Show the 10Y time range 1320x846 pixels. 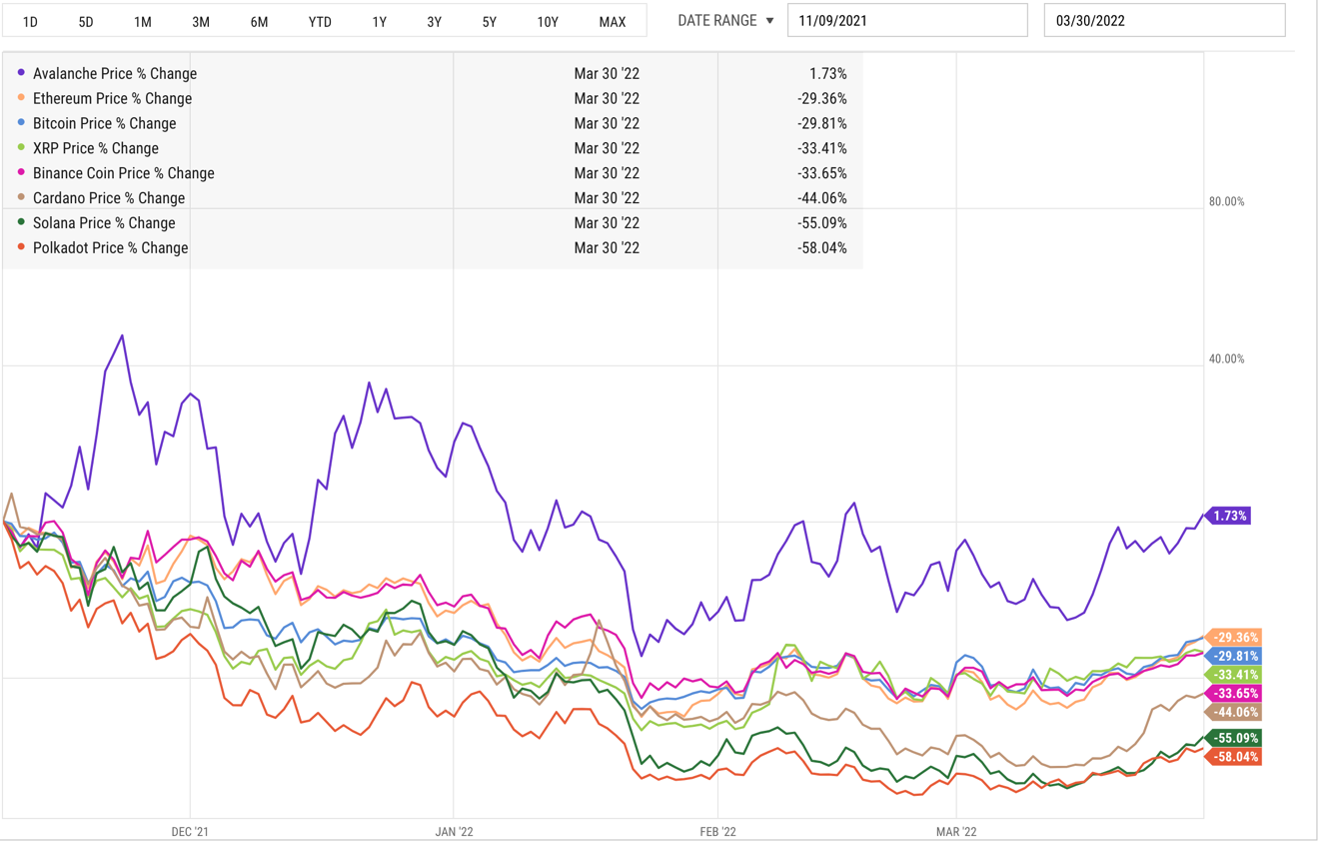(548, 21)
